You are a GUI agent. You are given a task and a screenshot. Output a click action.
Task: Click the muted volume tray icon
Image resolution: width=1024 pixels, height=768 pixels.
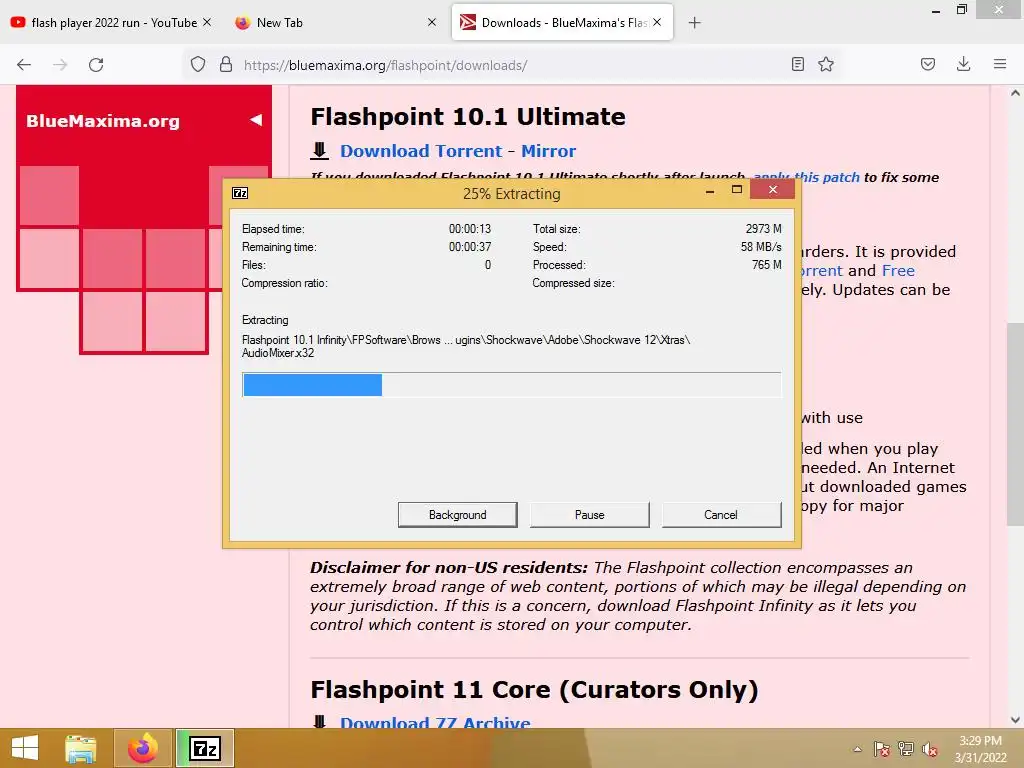[930, 749]
